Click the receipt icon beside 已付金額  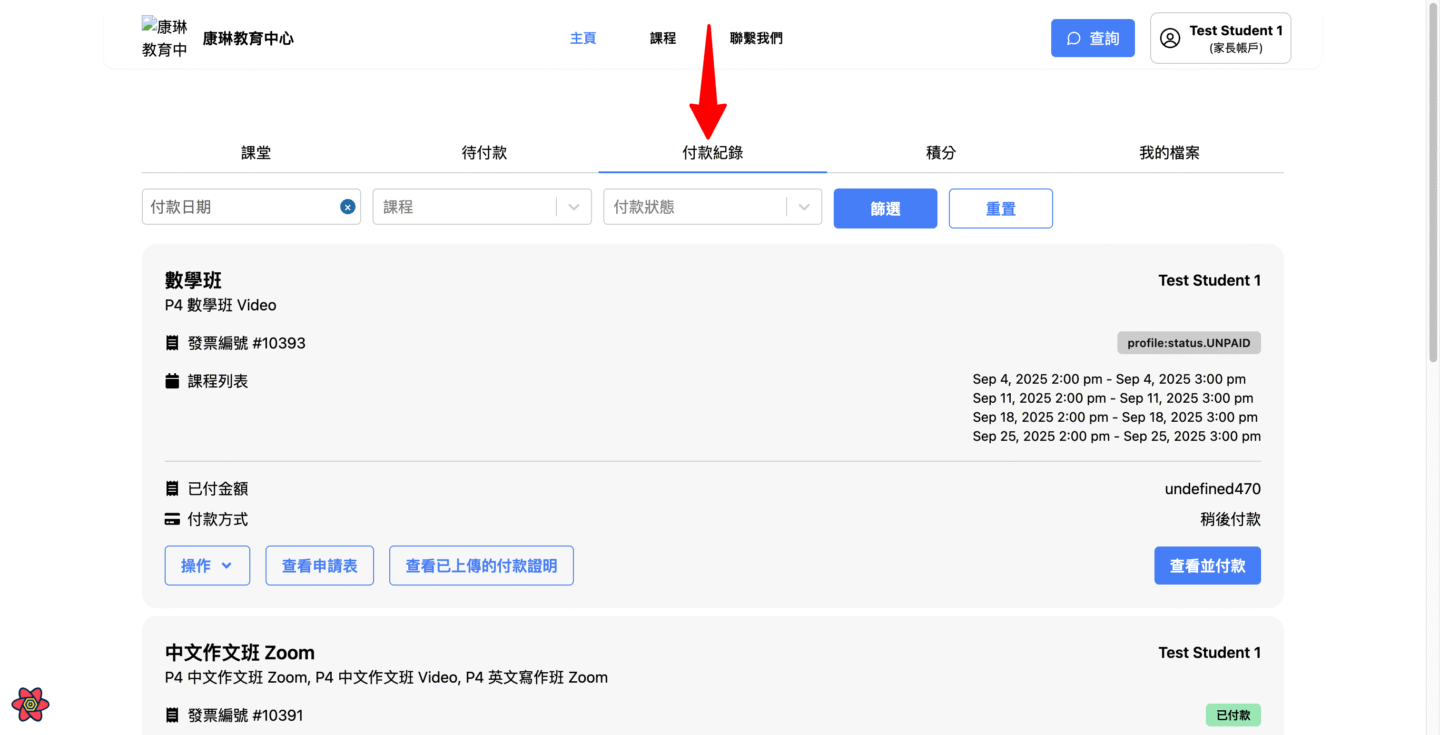pos(172,489)
